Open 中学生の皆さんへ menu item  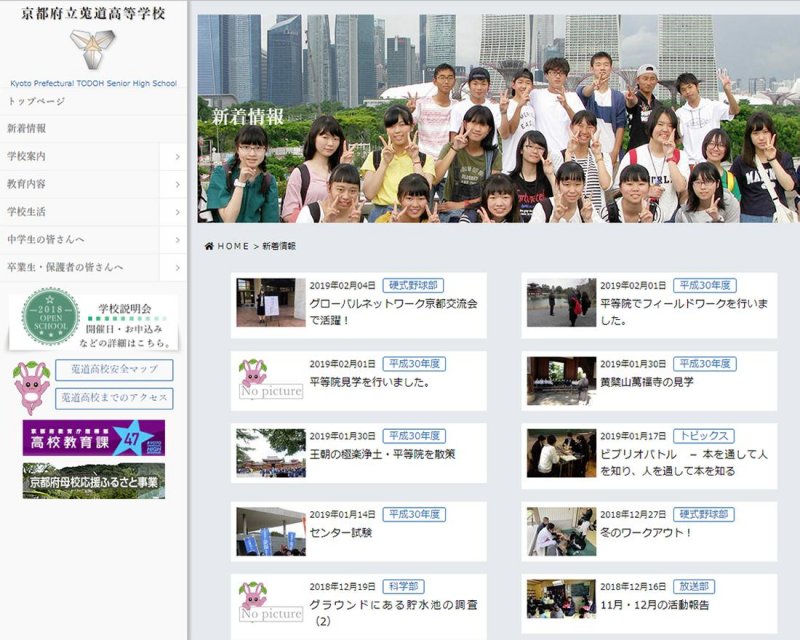pyautogui.click(x=46, y=240)
